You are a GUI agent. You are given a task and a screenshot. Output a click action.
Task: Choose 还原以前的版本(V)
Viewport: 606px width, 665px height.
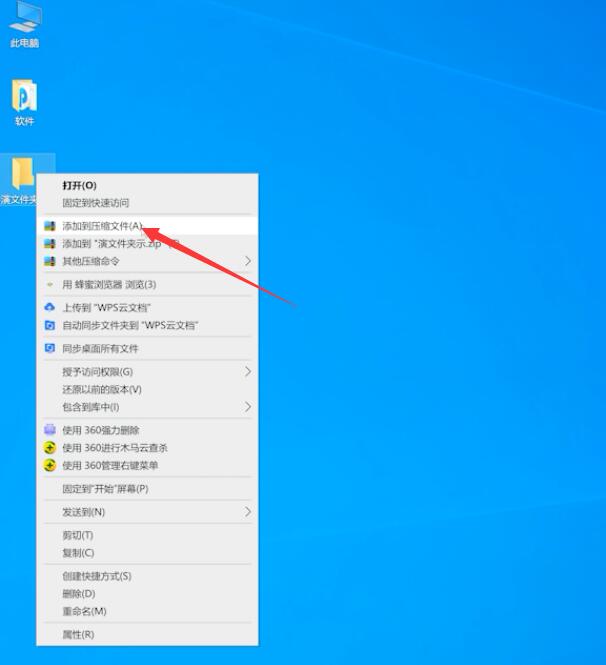point(147,389)
